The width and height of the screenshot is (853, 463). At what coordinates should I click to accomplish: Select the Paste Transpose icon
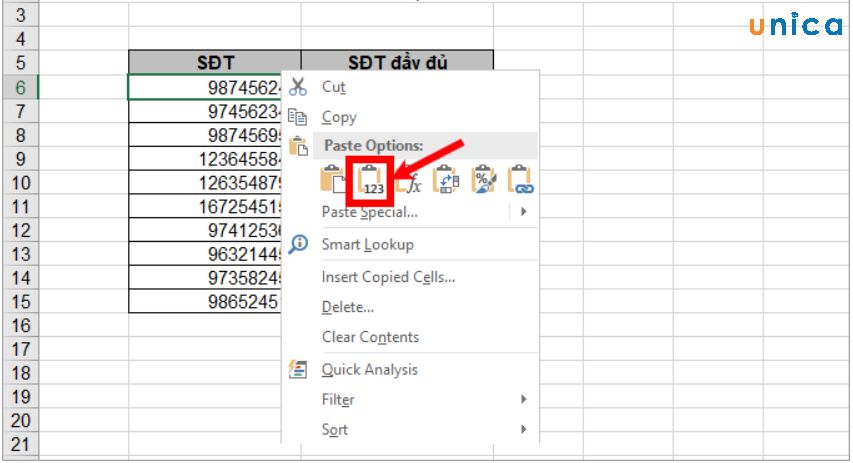[x=446, y=180]
